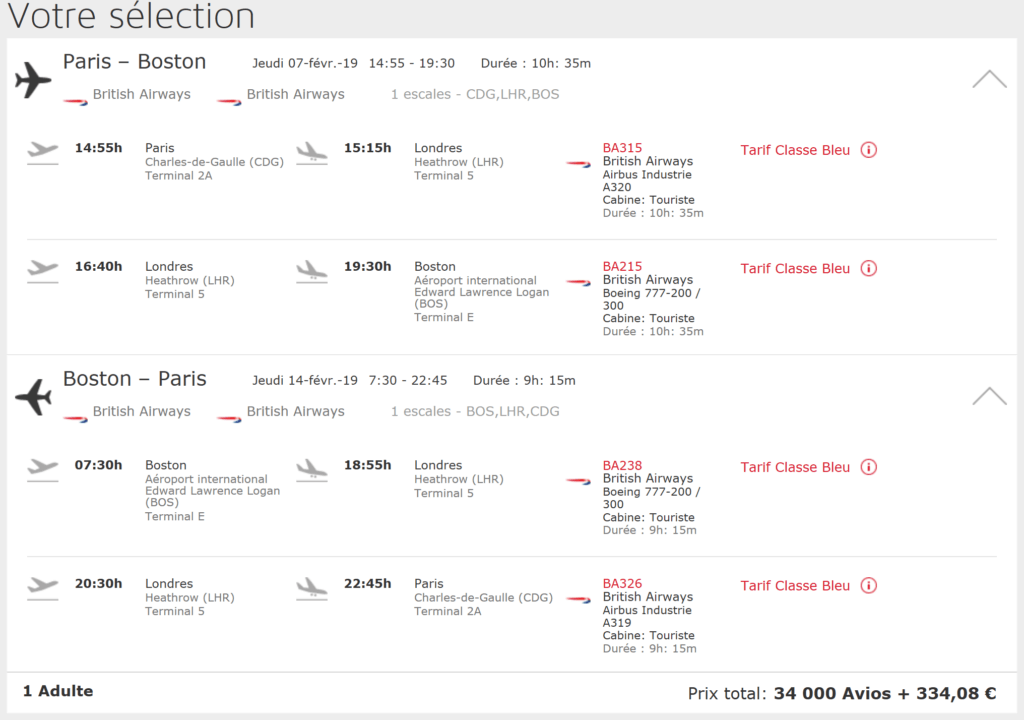
Task: Collapse the Paris – Boston flight details
Action: [989, 79]
